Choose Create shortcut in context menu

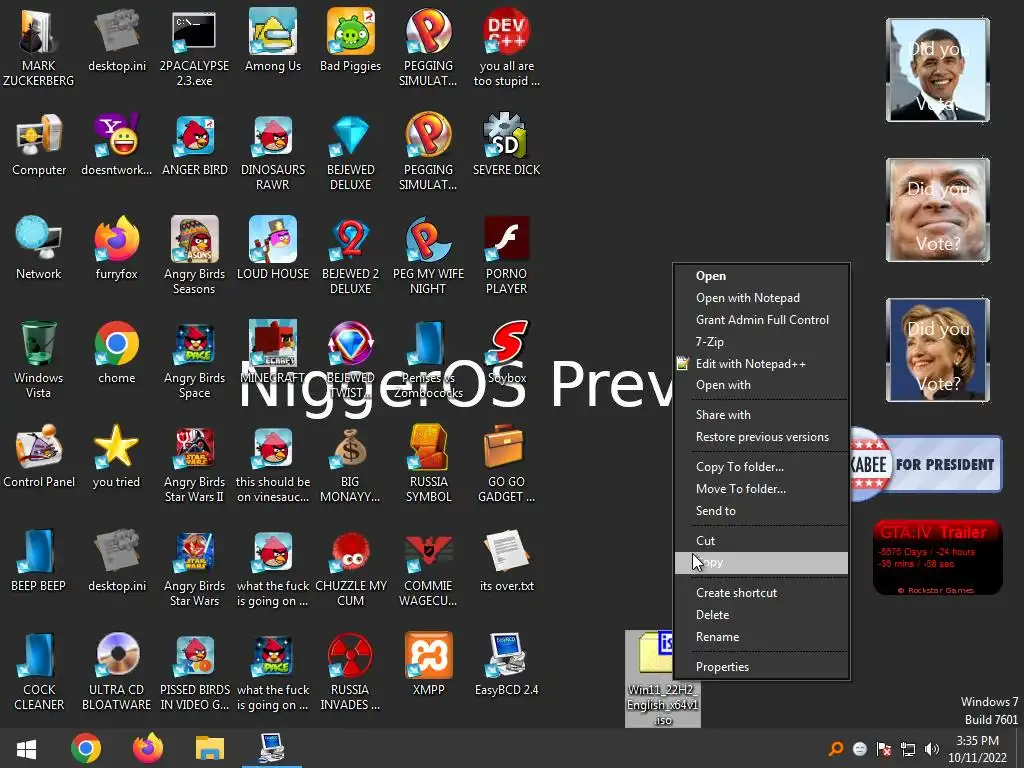761,593
